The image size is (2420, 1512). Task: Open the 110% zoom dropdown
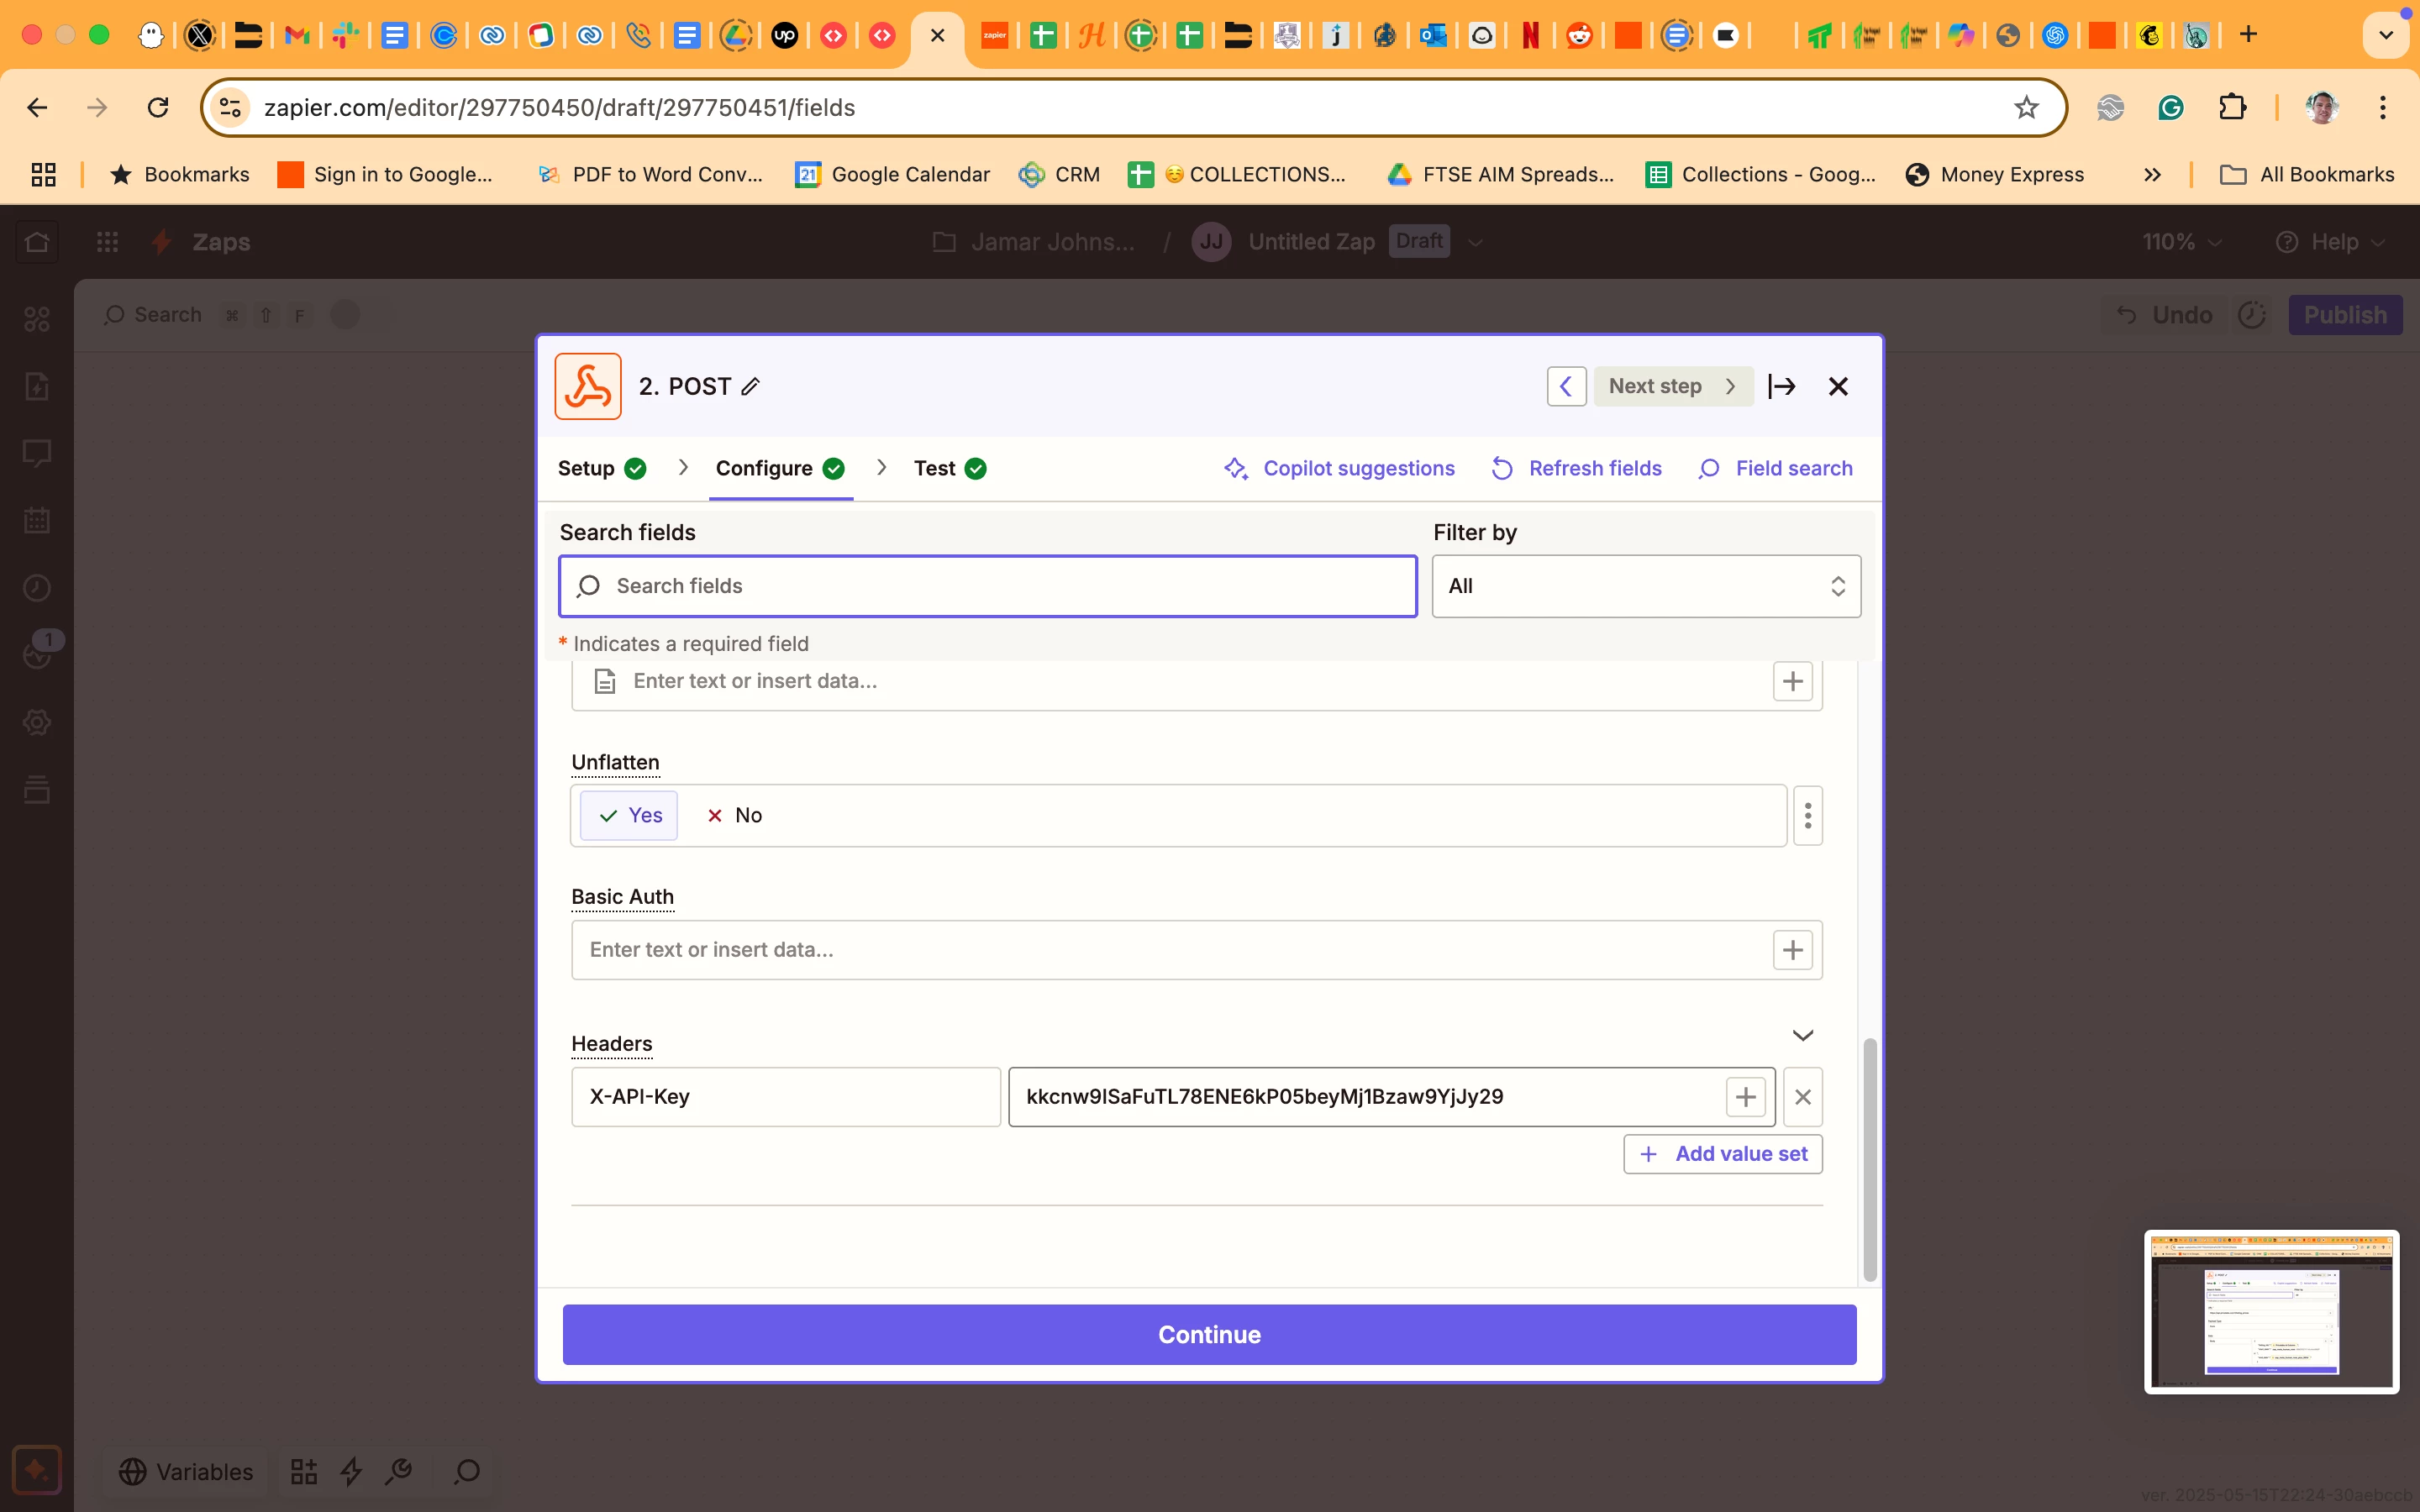click(2180, 242)
